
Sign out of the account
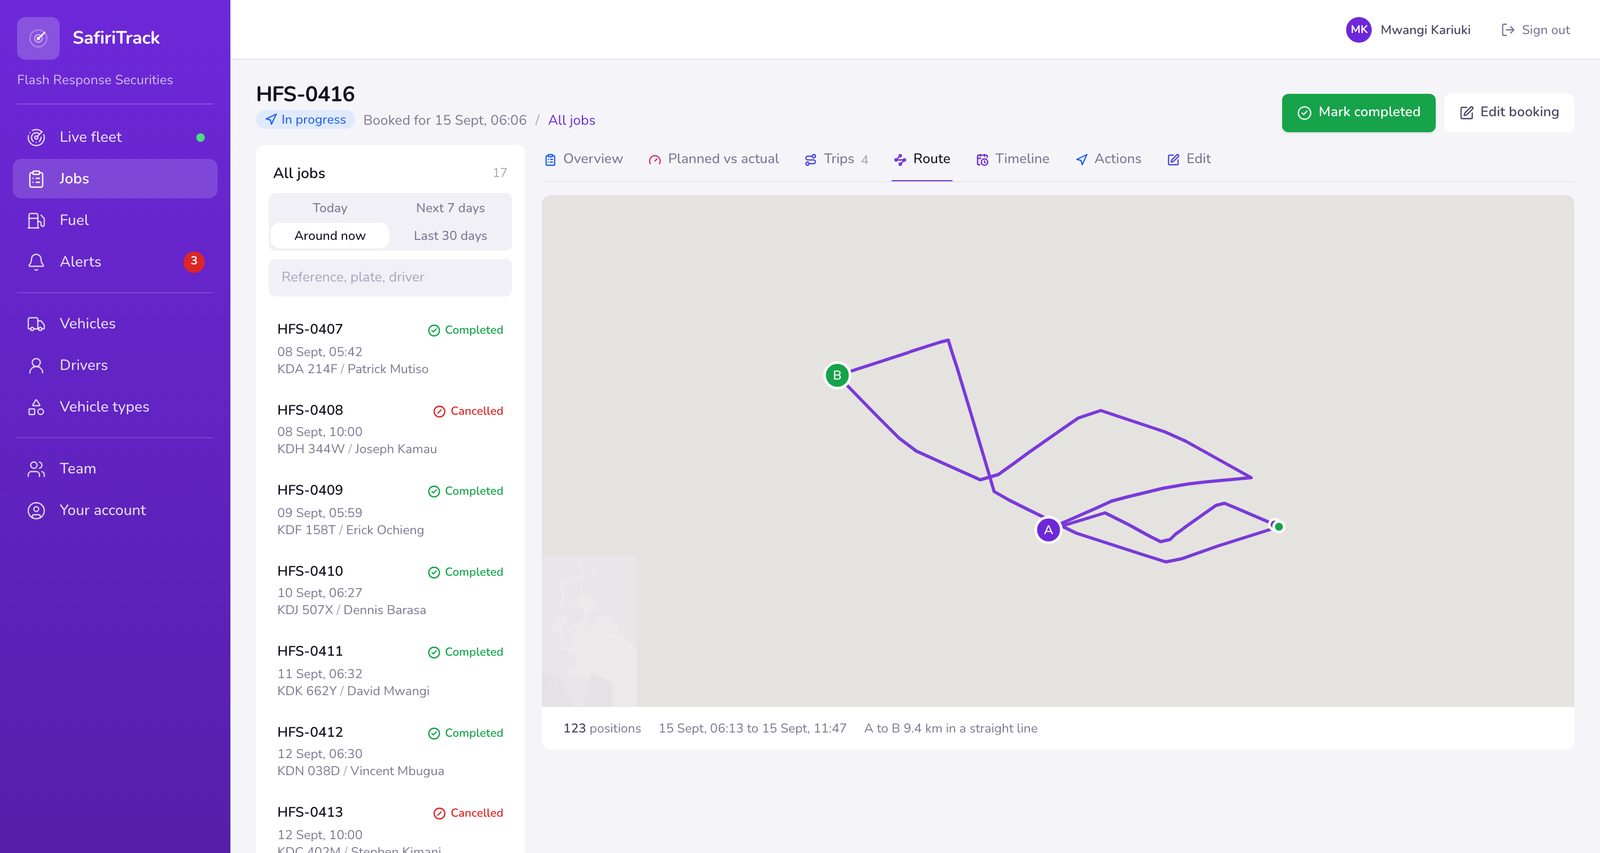[x=1535, y=30]
